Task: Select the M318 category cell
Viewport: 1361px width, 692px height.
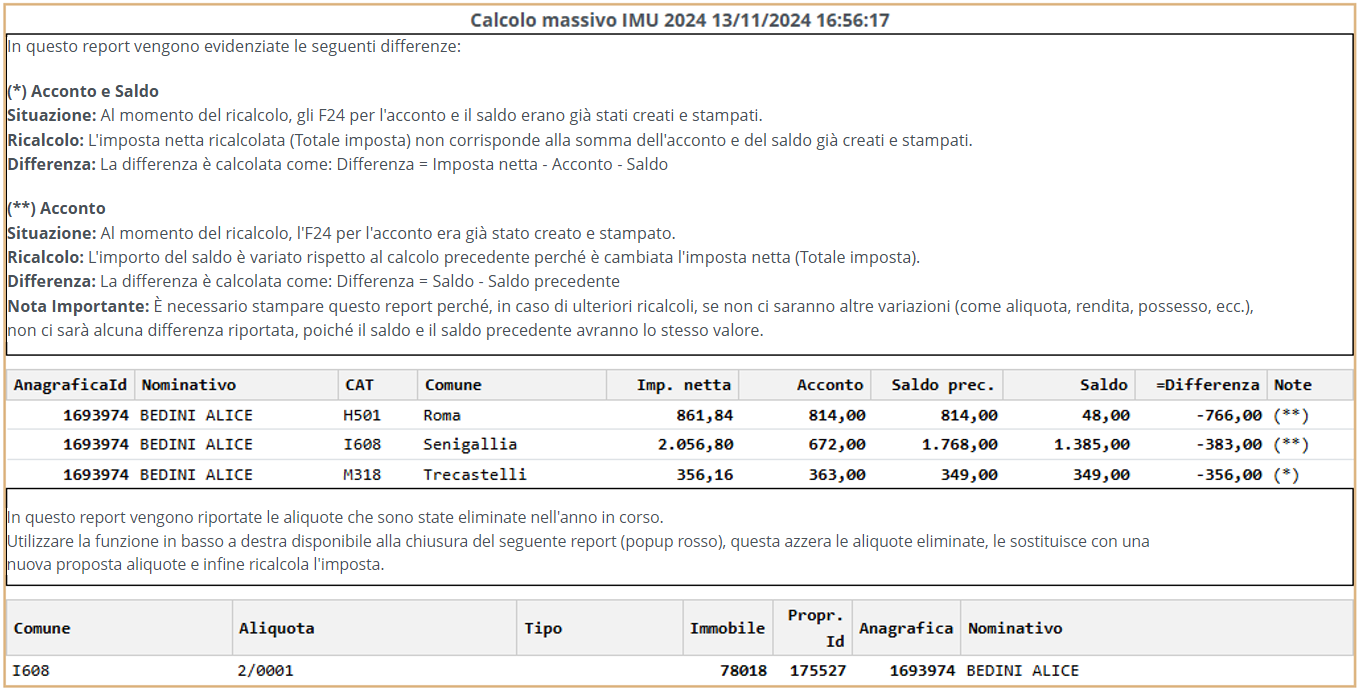Action: pyautogui.click(x=362, y=475)
